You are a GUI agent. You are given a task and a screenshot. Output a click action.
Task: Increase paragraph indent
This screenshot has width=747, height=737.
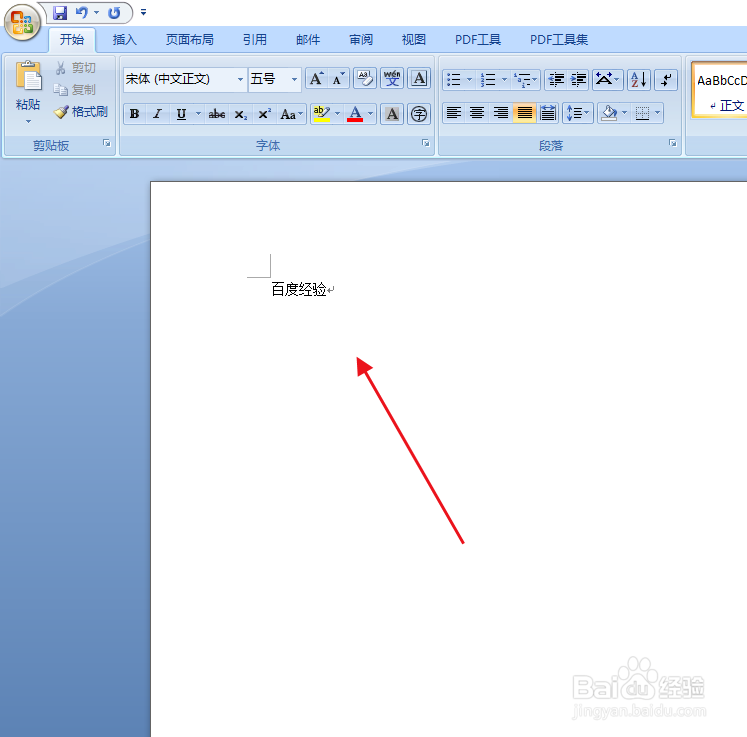point(578,79)
